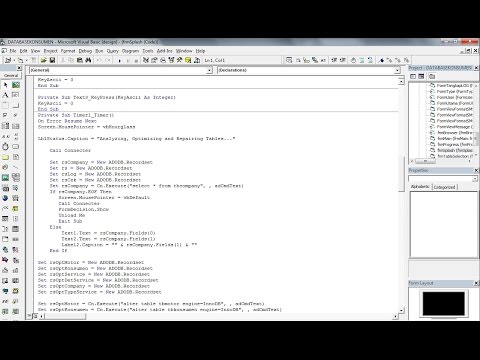480x360 pixels.
Task: Click the code window horizontal scrollbar
Action: [219, 316]
